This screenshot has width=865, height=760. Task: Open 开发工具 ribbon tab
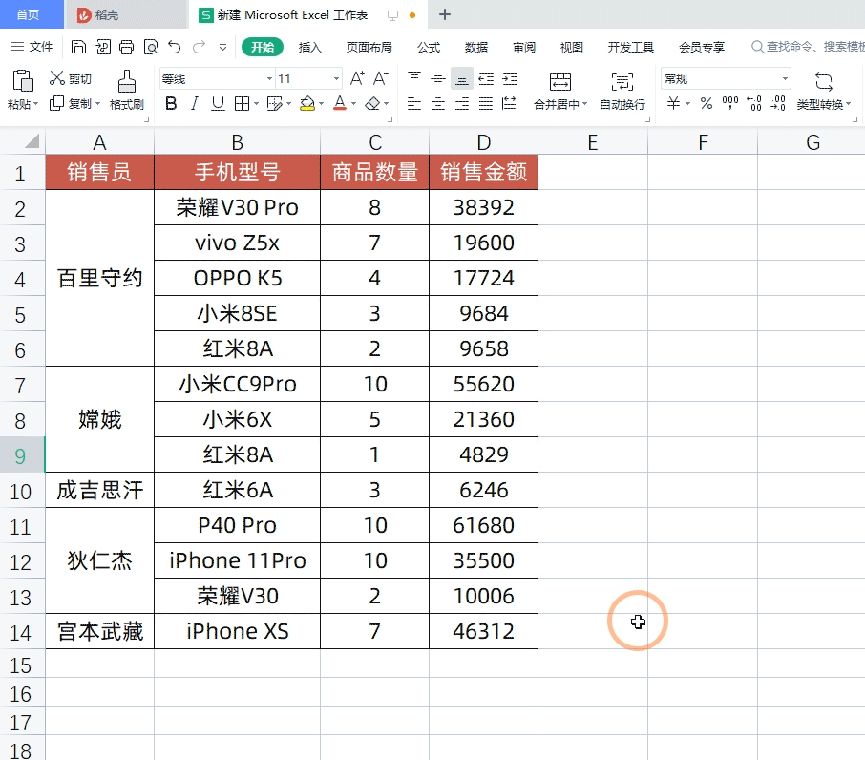pos(631,47)
